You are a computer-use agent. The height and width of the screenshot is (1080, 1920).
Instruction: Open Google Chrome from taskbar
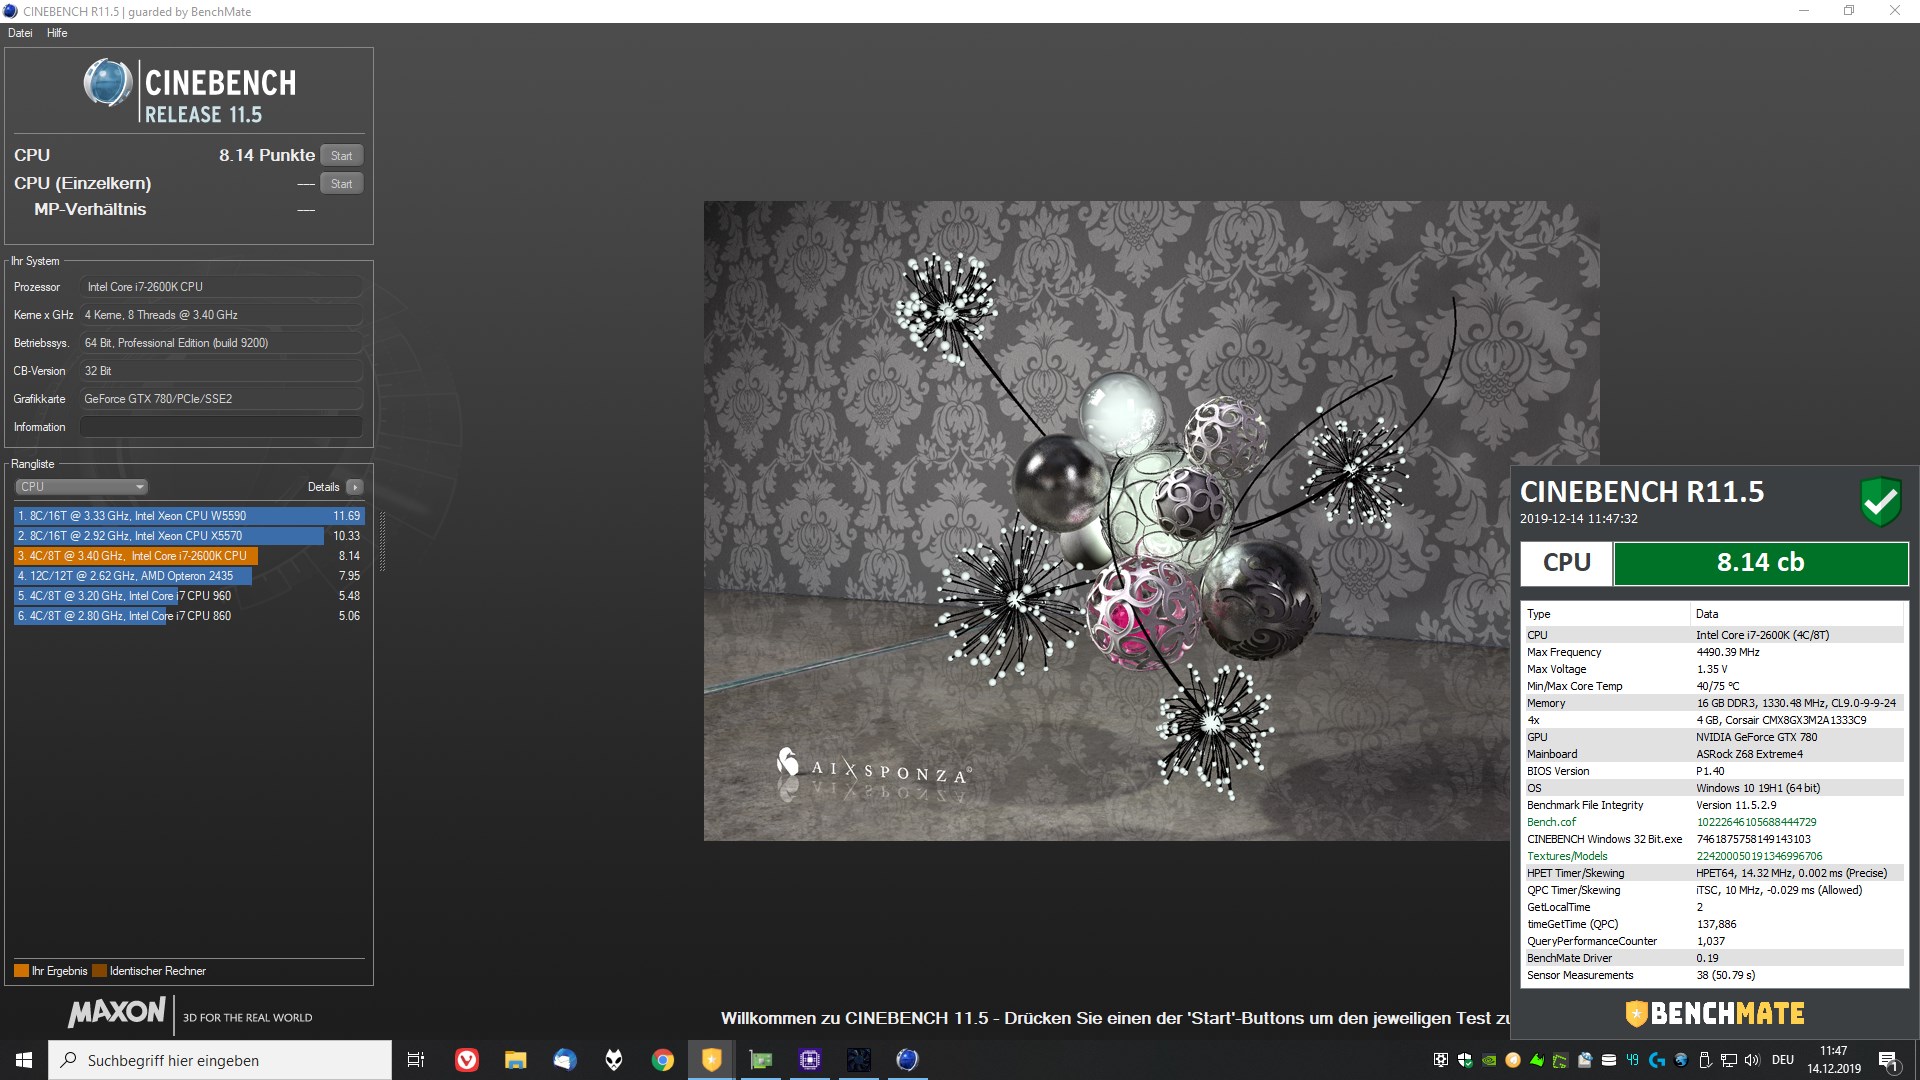[662, 1060]
